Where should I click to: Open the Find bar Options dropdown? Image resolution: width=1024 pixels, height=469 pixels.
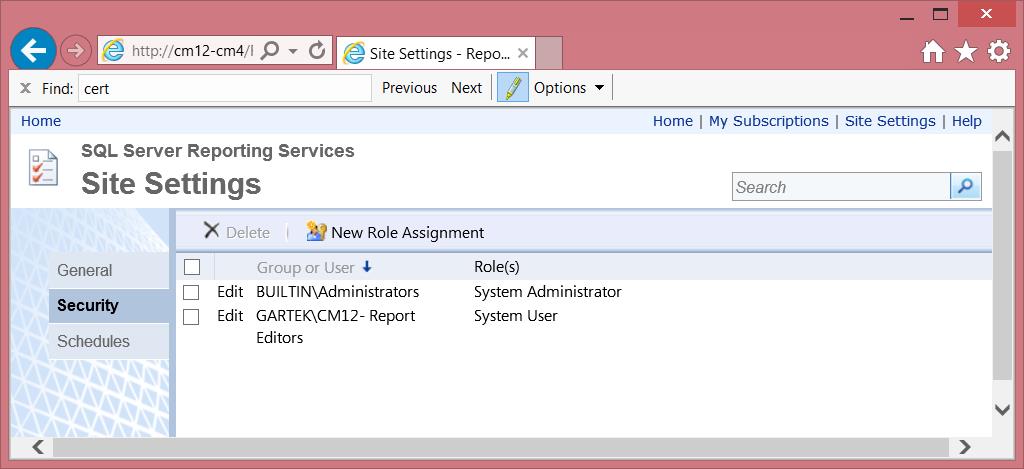569,88
